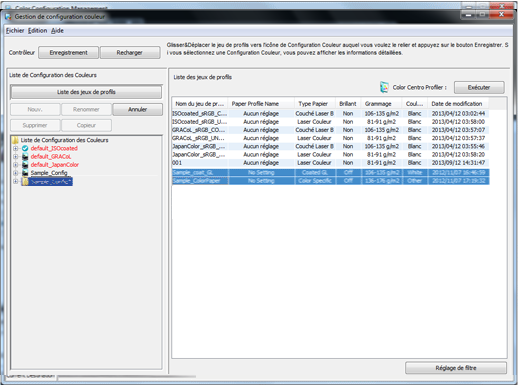Click the application icon in the title bar
Viewport: 518px width, 385px height.
(x=8, y=17)
